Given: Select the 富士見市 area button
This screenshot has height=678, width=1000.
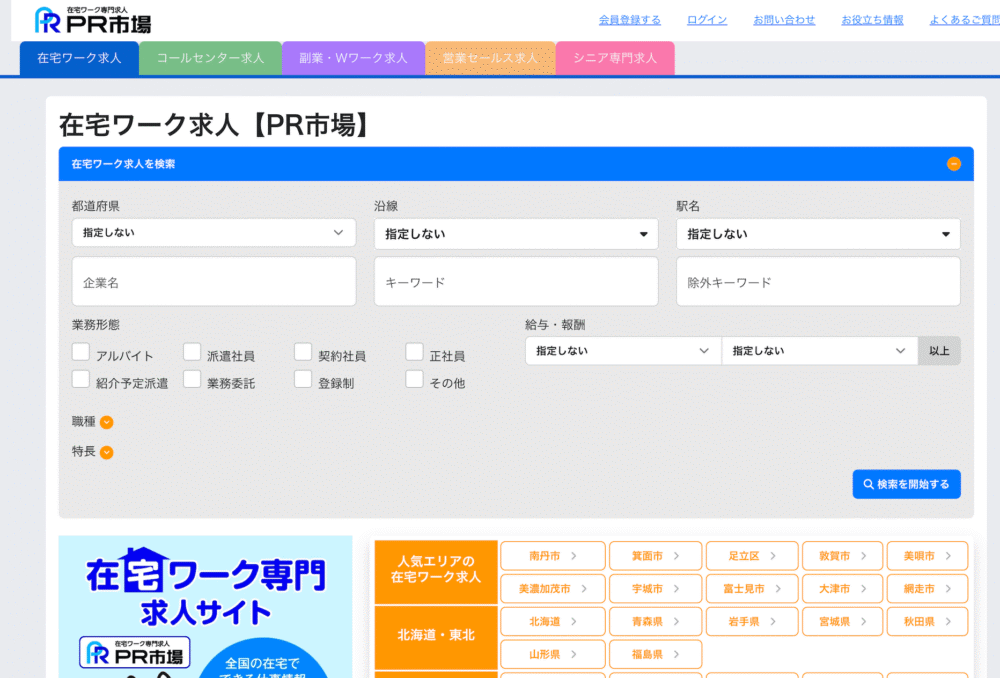Looking at the screenshot, I should (752, 589).
